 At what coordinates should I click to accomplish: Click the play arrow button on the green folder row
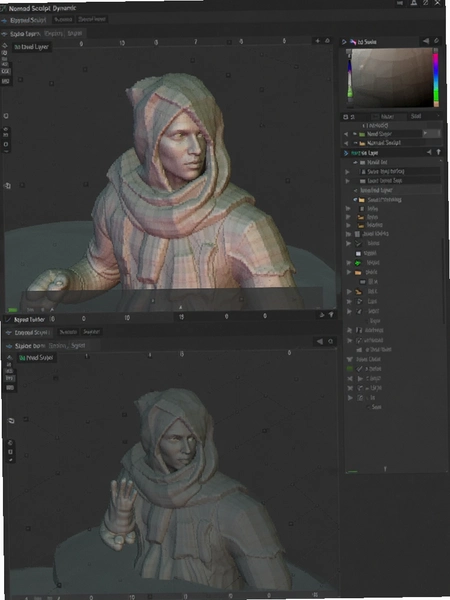point(425,134)
